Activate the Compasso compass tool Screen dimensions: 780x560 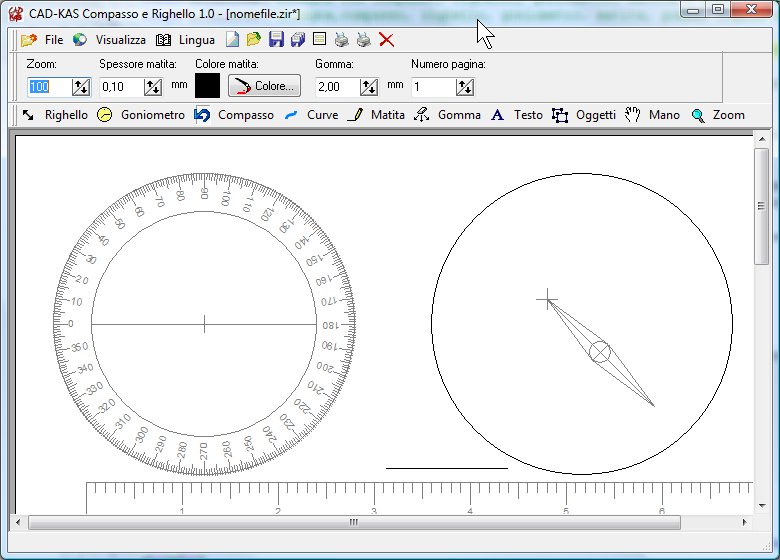(234, 115)
